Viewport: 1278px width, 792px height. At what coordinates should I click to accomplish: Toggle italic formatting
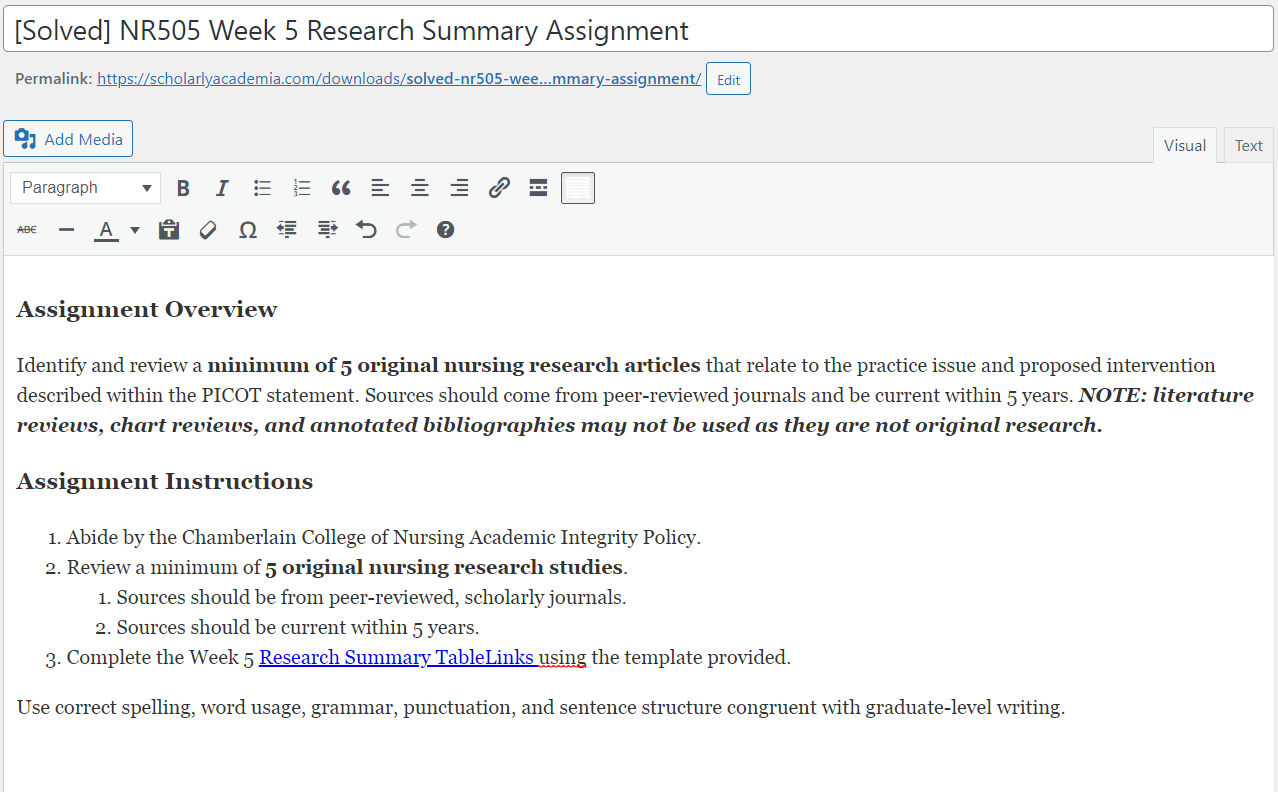(222, 188)
